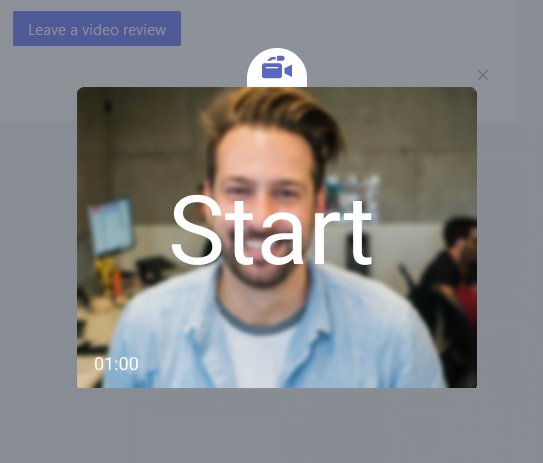543x463 pixels.
Task: Click the purple video camera icon
Action: click(x=277, y=67)
